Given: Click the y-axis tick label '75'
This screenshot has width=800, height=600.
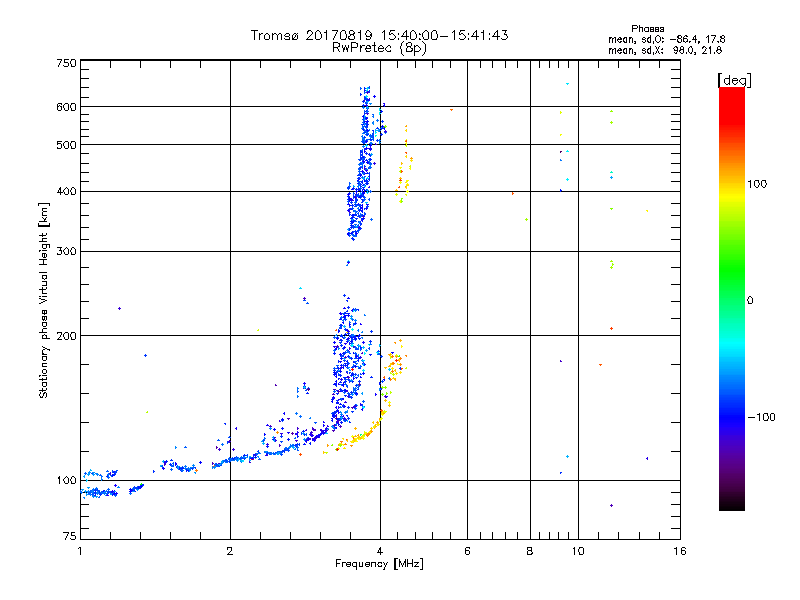Looking at the screenshot, I should pyautogui.click(x=70, y=536).
